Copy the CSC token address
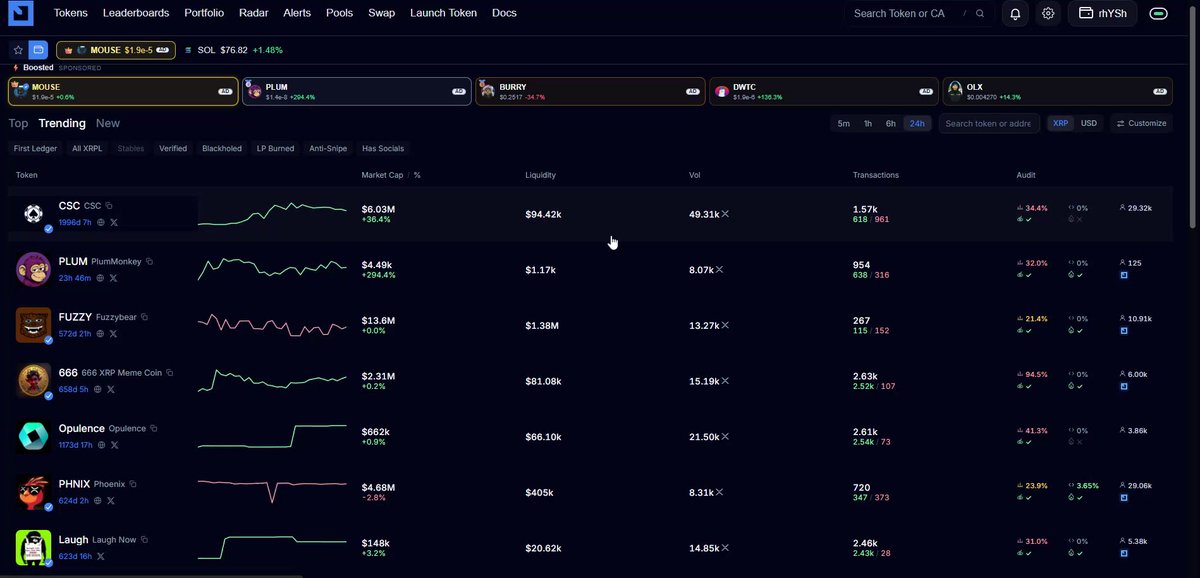The width and height of the screenshot is (1200, 578). pyautogui.click(x=109, y=206)
